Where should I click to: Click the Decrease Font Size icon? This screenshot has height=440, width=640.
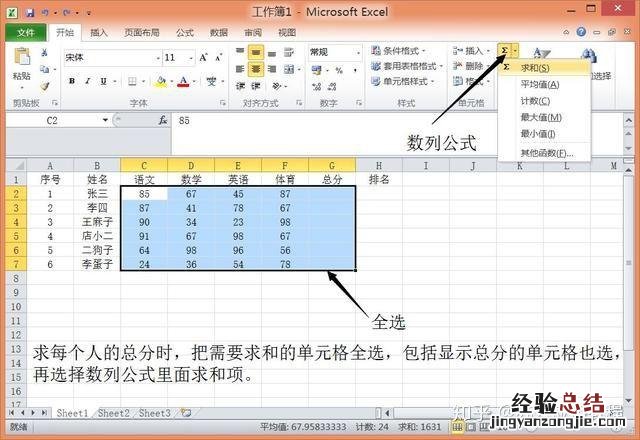pos(219,58)
